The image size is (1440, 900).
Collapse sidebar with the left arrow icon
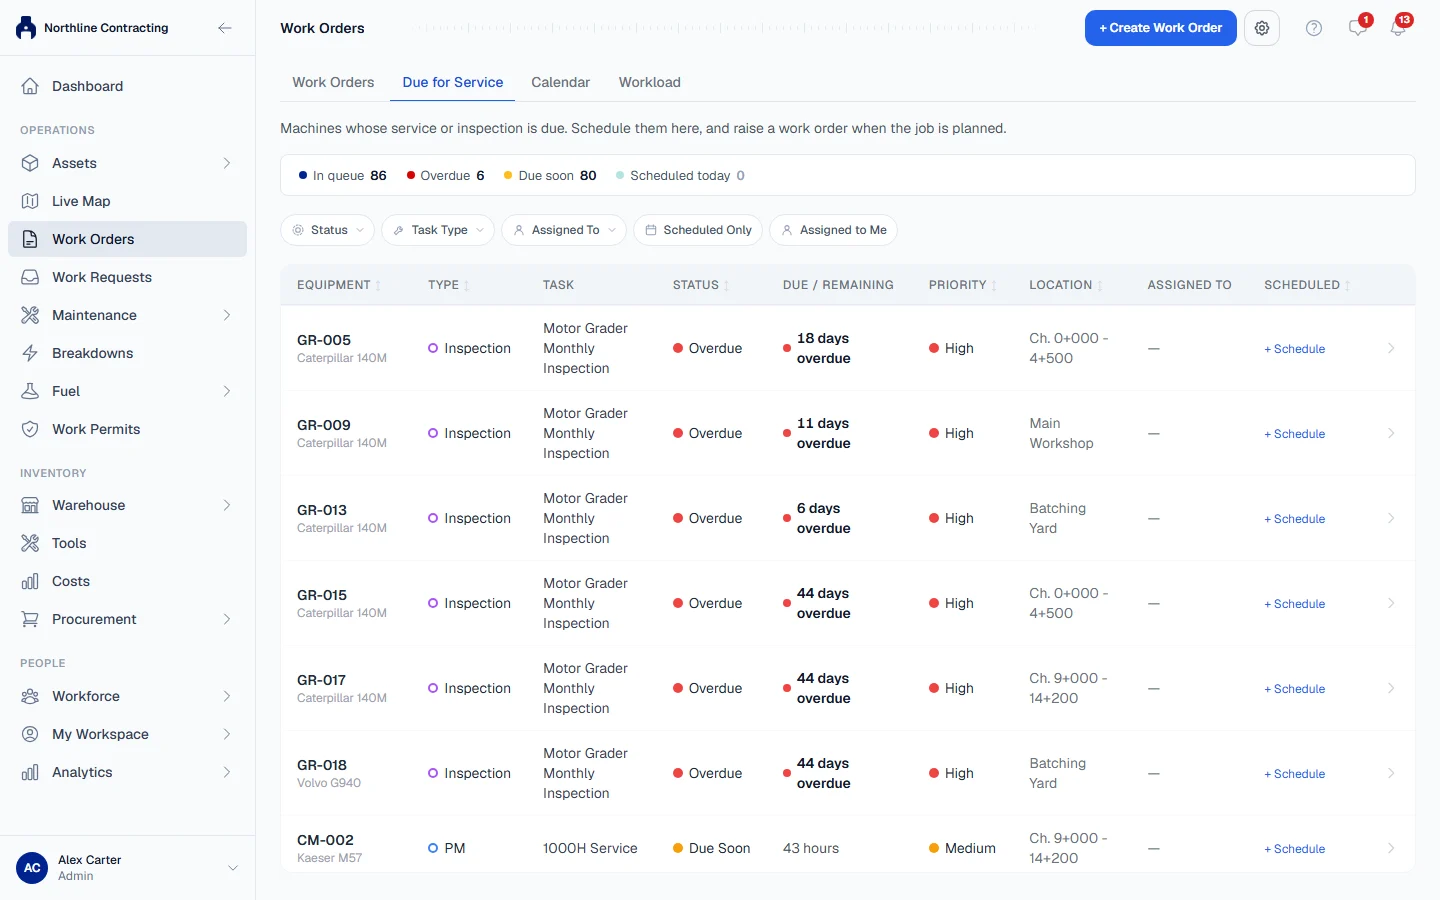(225, 28)
